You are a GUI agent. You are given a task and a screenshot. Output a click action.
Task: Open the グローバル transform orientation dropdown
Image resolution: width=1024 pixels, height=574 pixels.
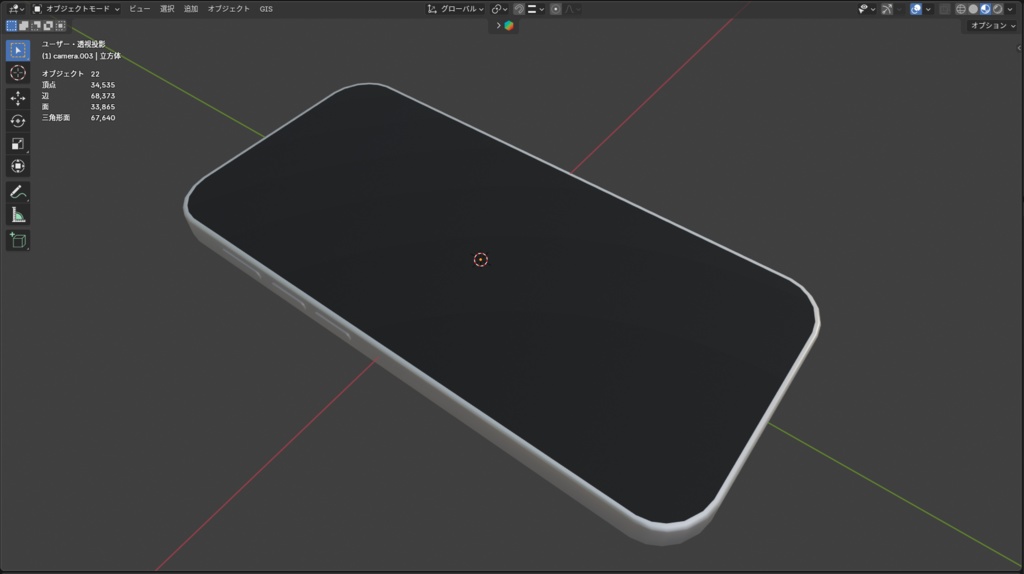click(x=455, y=8)
